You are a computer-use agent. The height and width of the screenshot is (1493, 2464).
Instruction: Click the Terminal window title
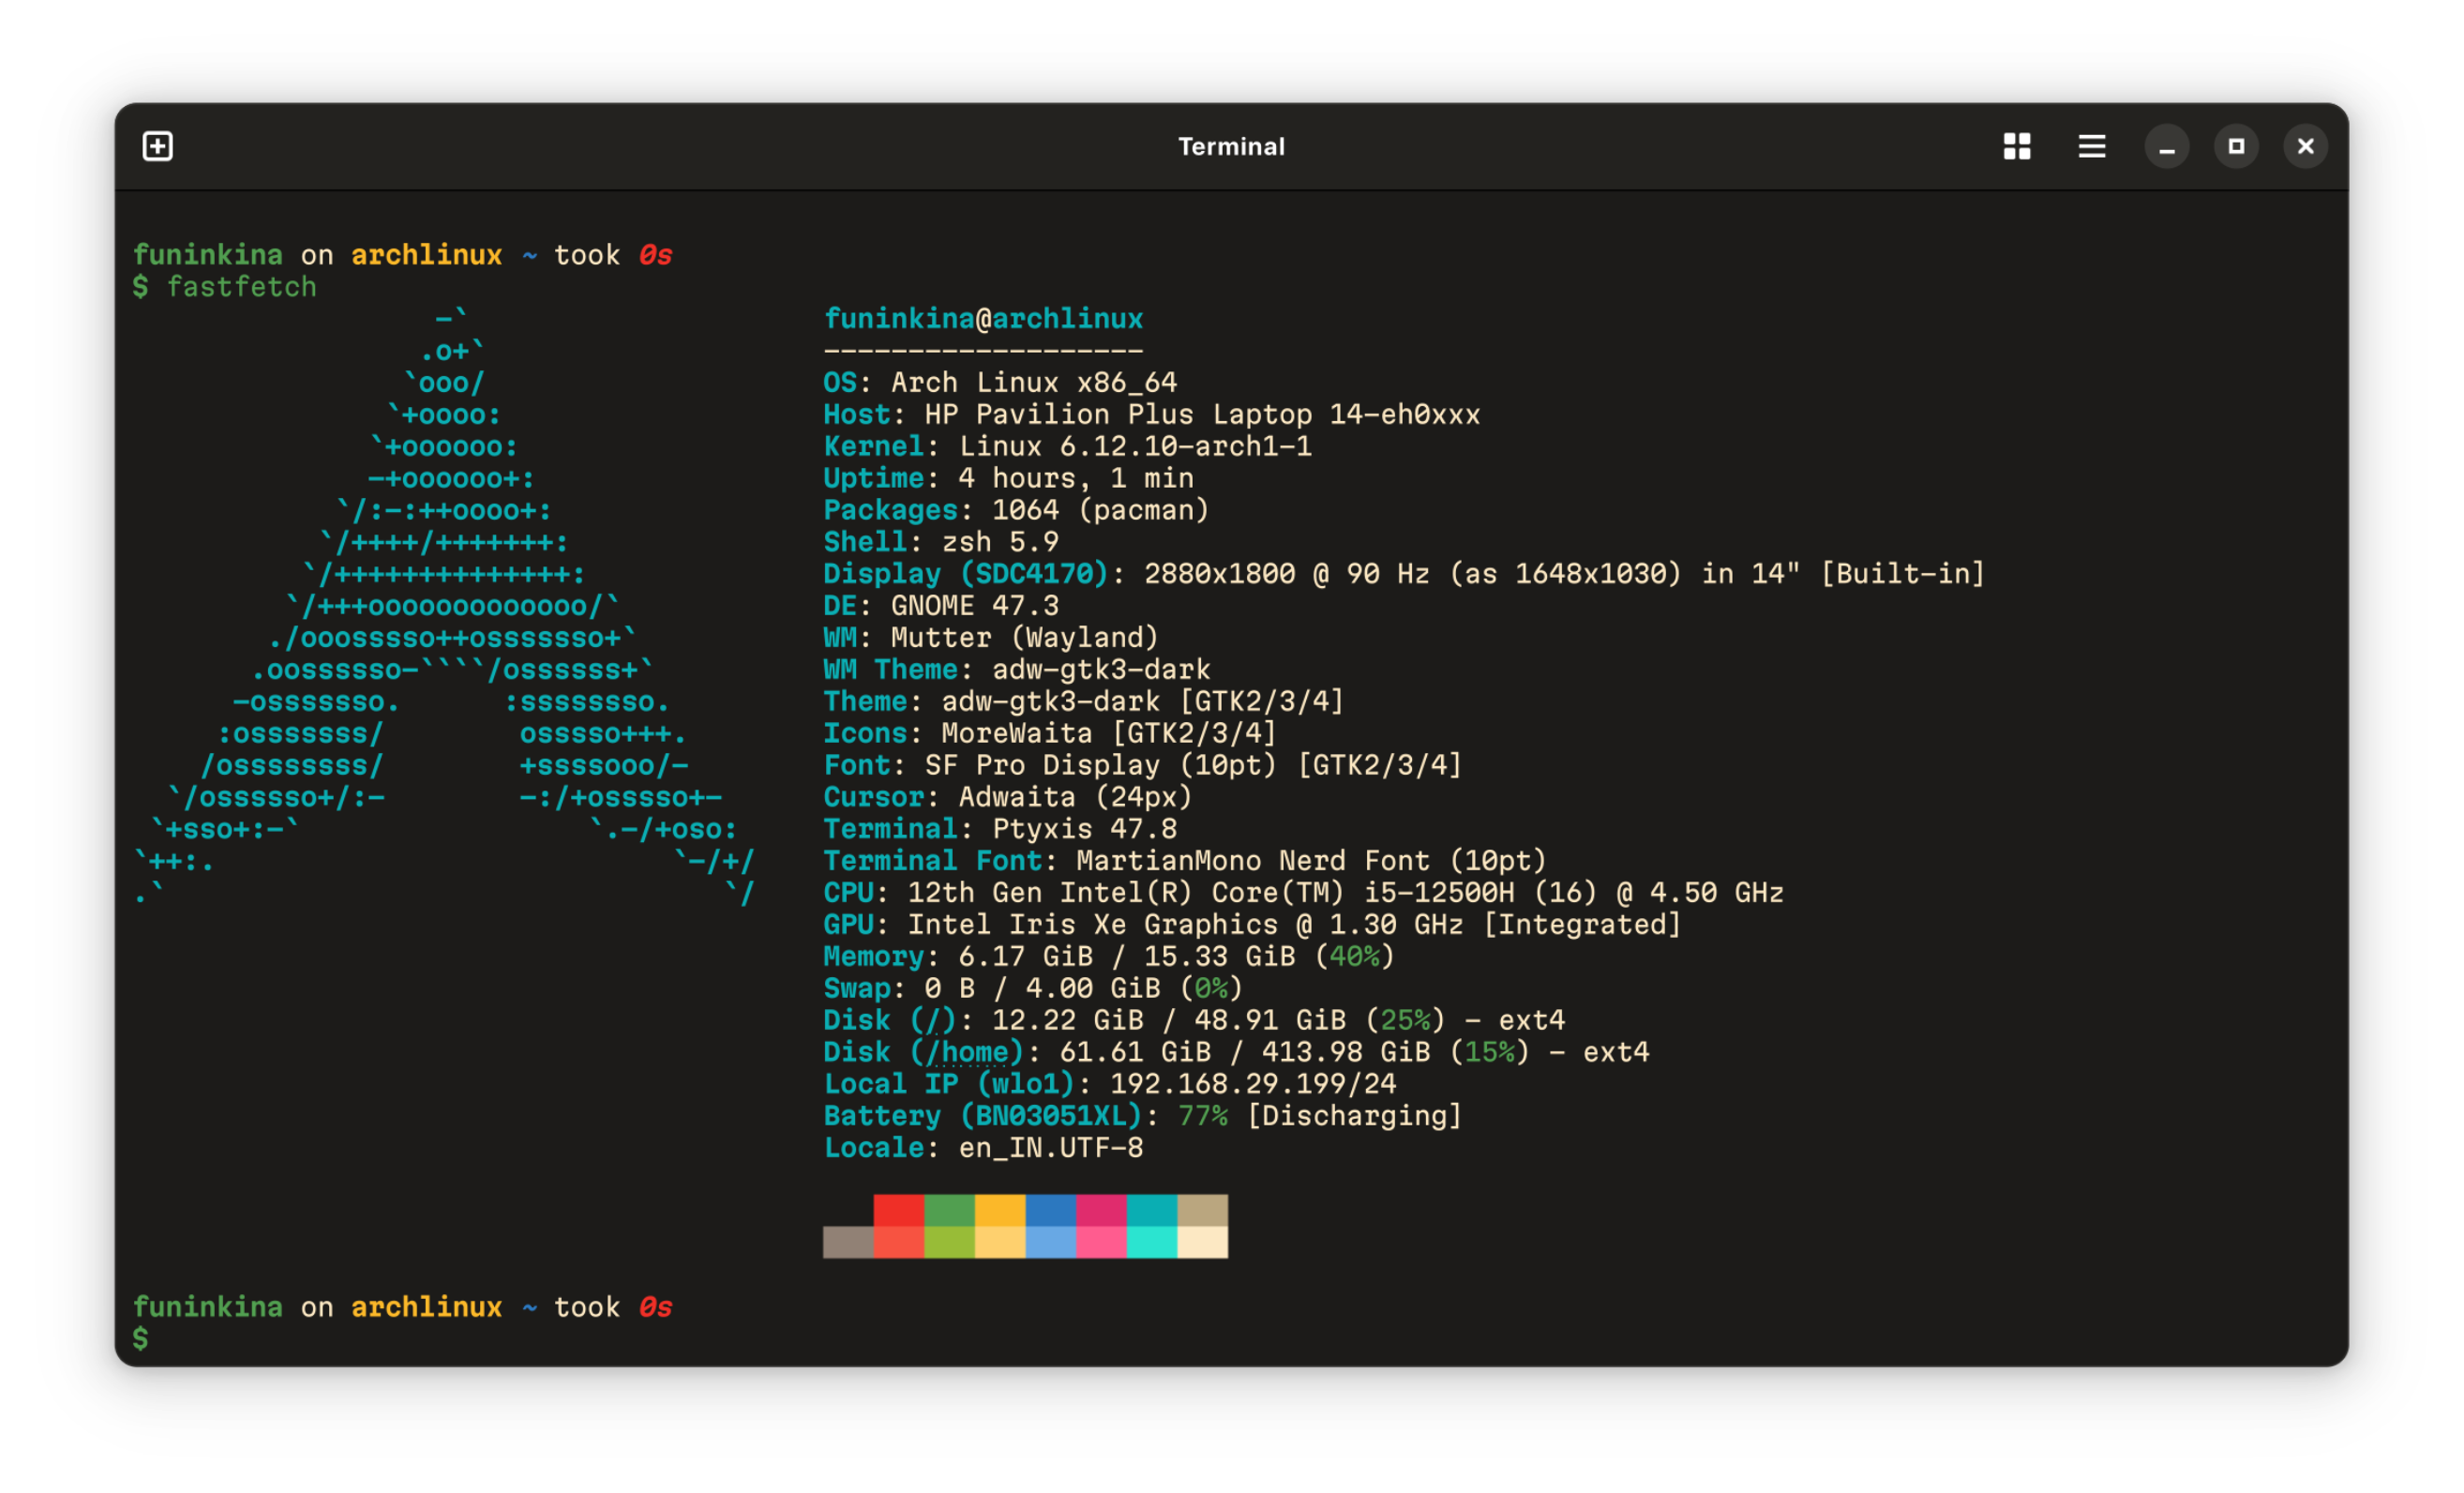1231,146
